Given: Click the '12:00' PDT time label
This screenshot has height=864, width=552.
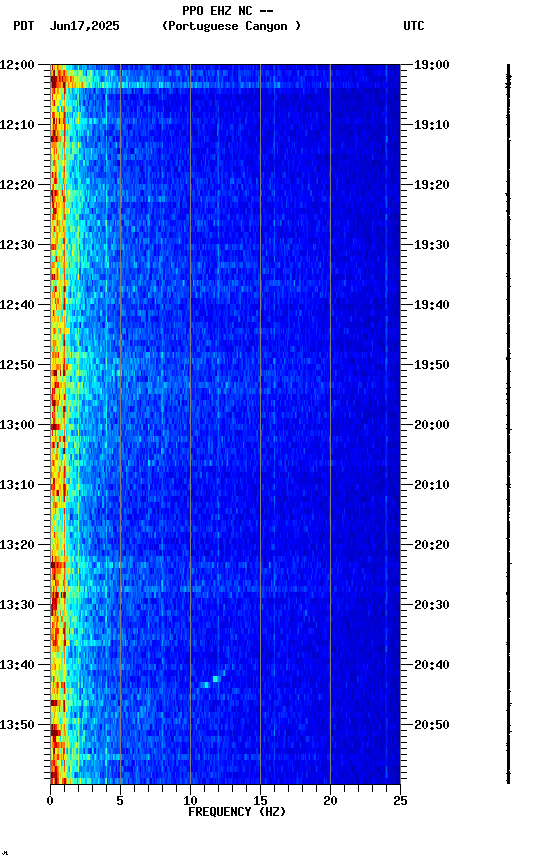Looking at the screenshot, I should (17, 65).
